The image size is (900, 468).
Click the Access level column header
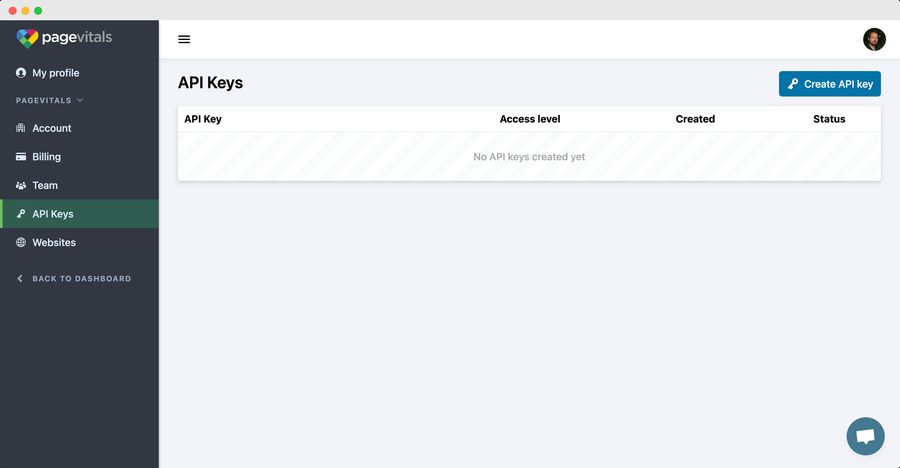(x=529, y=119)
